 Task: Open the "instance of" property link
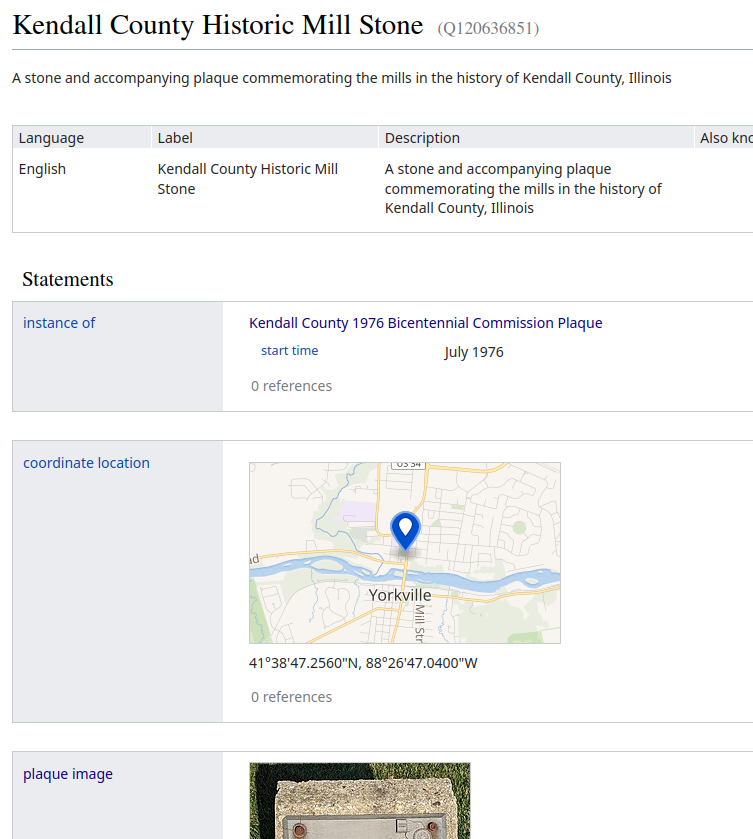[x=59, y=323]
